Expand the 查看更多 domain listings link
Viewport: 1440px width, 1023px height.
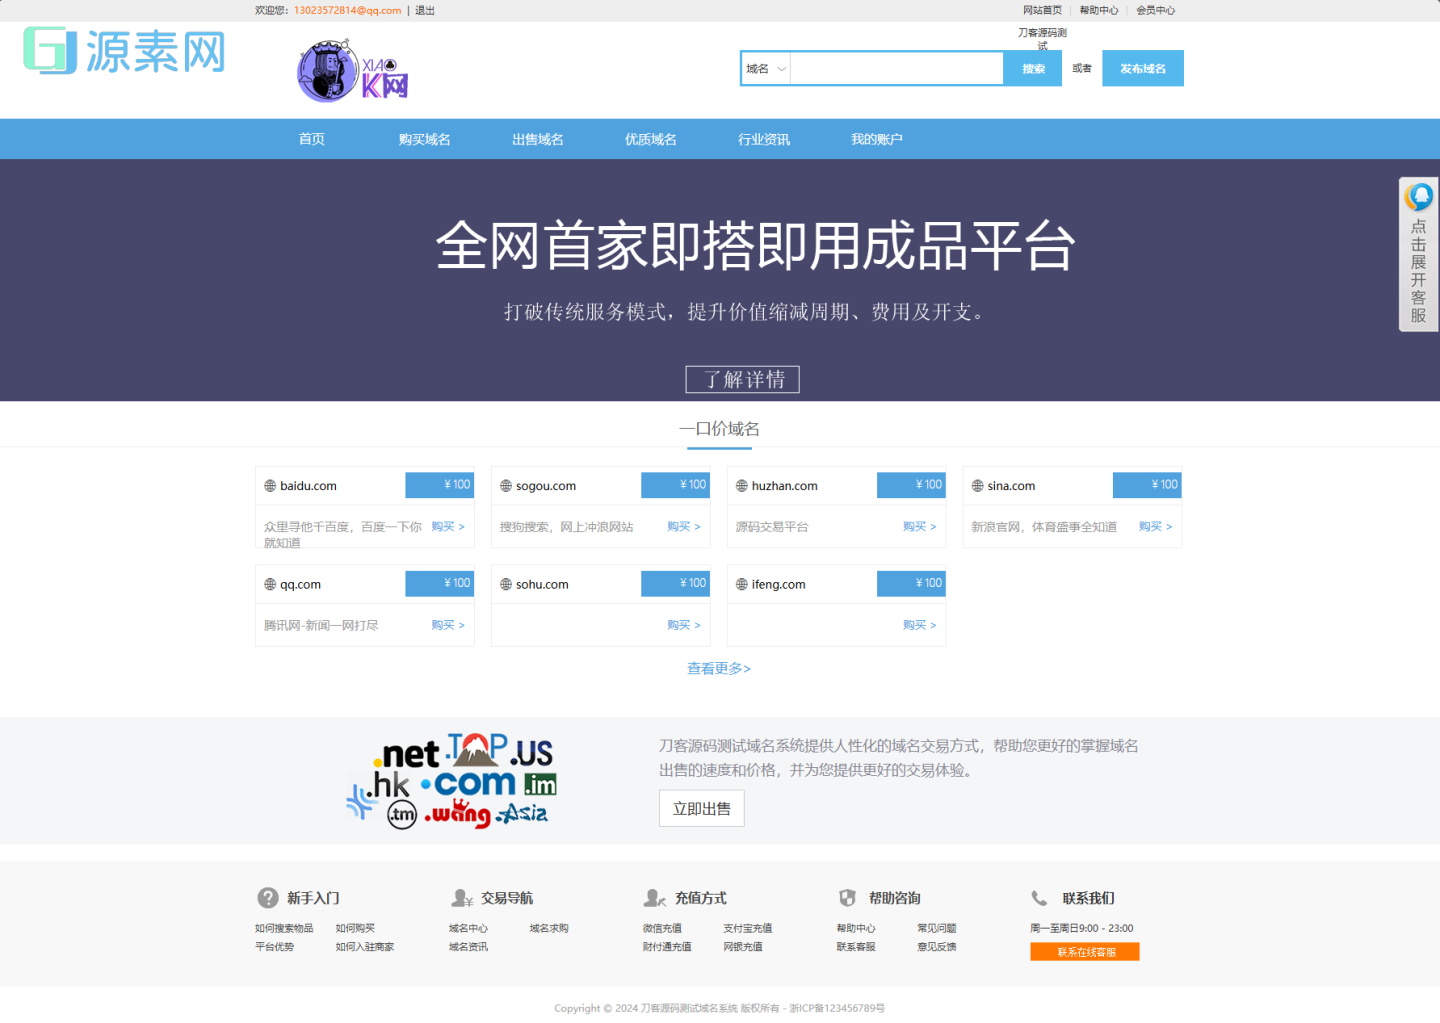(718, 668)
